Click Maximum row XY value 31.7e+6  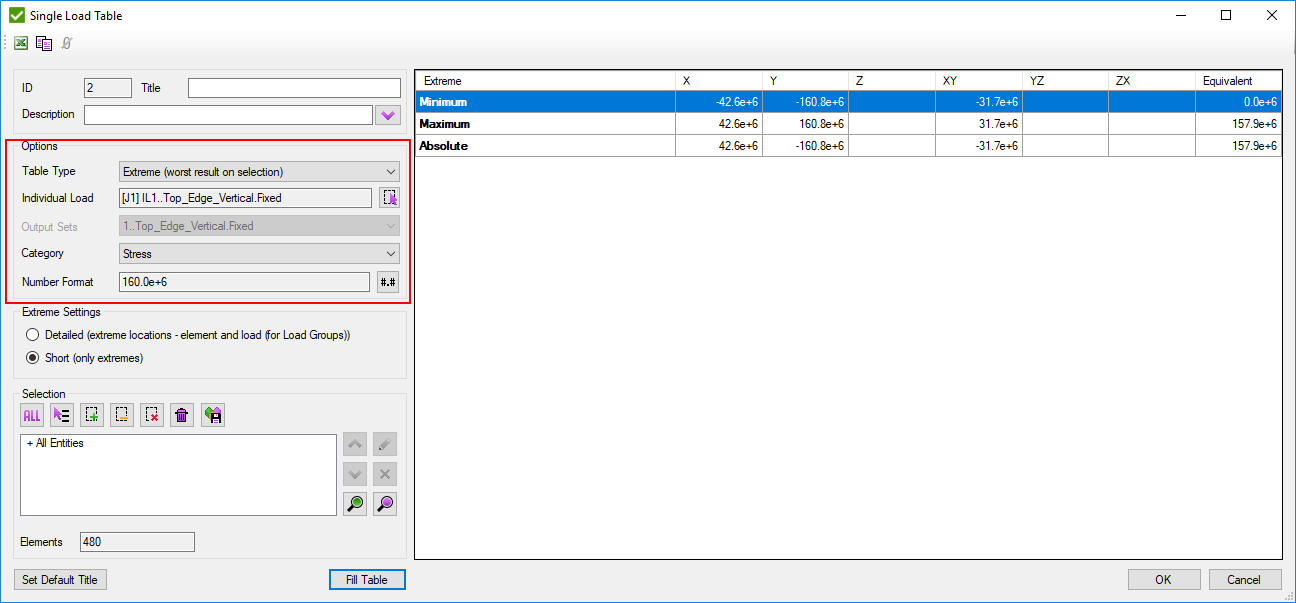pos(979,124)
